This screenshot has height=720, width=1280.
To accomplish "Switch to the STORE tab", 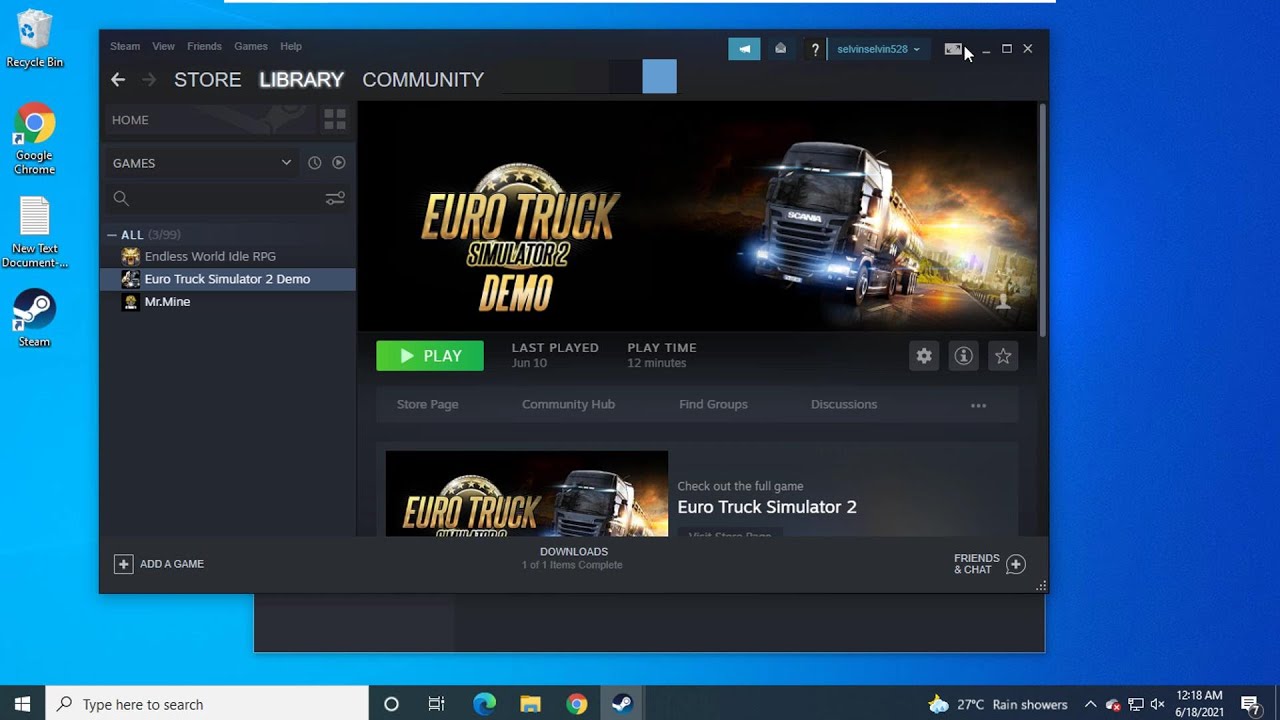I will pyautogui.click(x=208, y=80).
